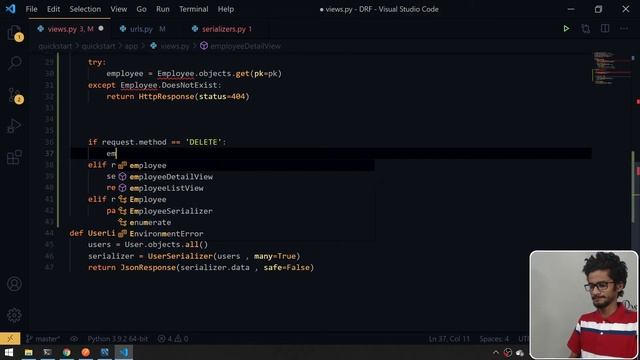The image size is (640, 360).
Task: Select EmployeeSerializer suggestion
Action: 245,211
